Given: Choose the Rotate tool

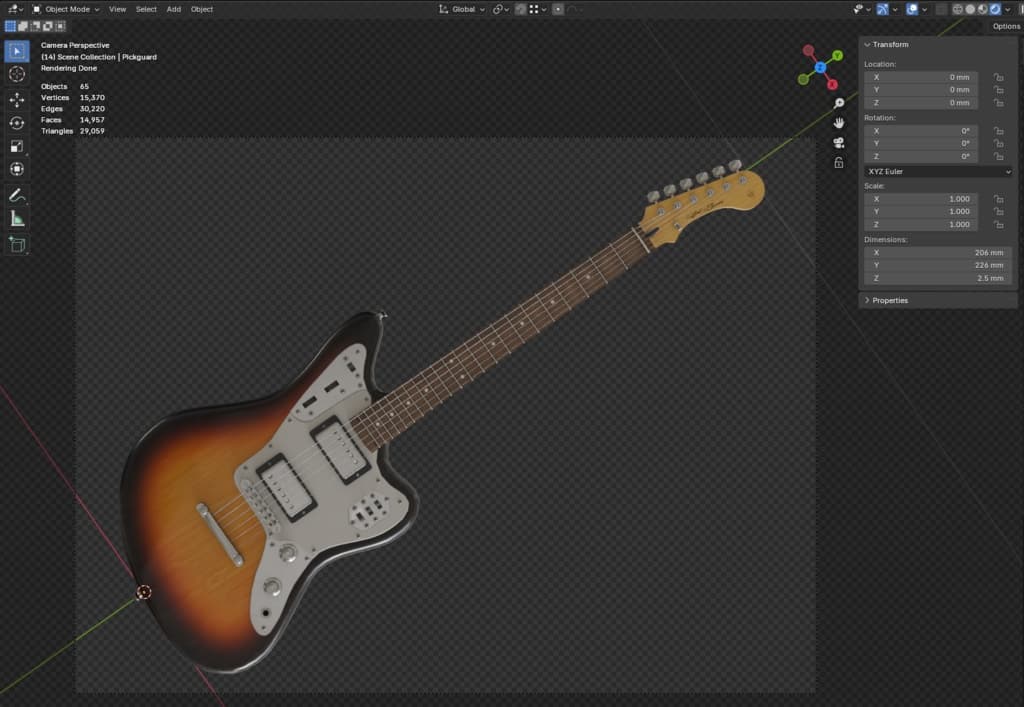Looking at the screenshot, I should tap(17, 123).
